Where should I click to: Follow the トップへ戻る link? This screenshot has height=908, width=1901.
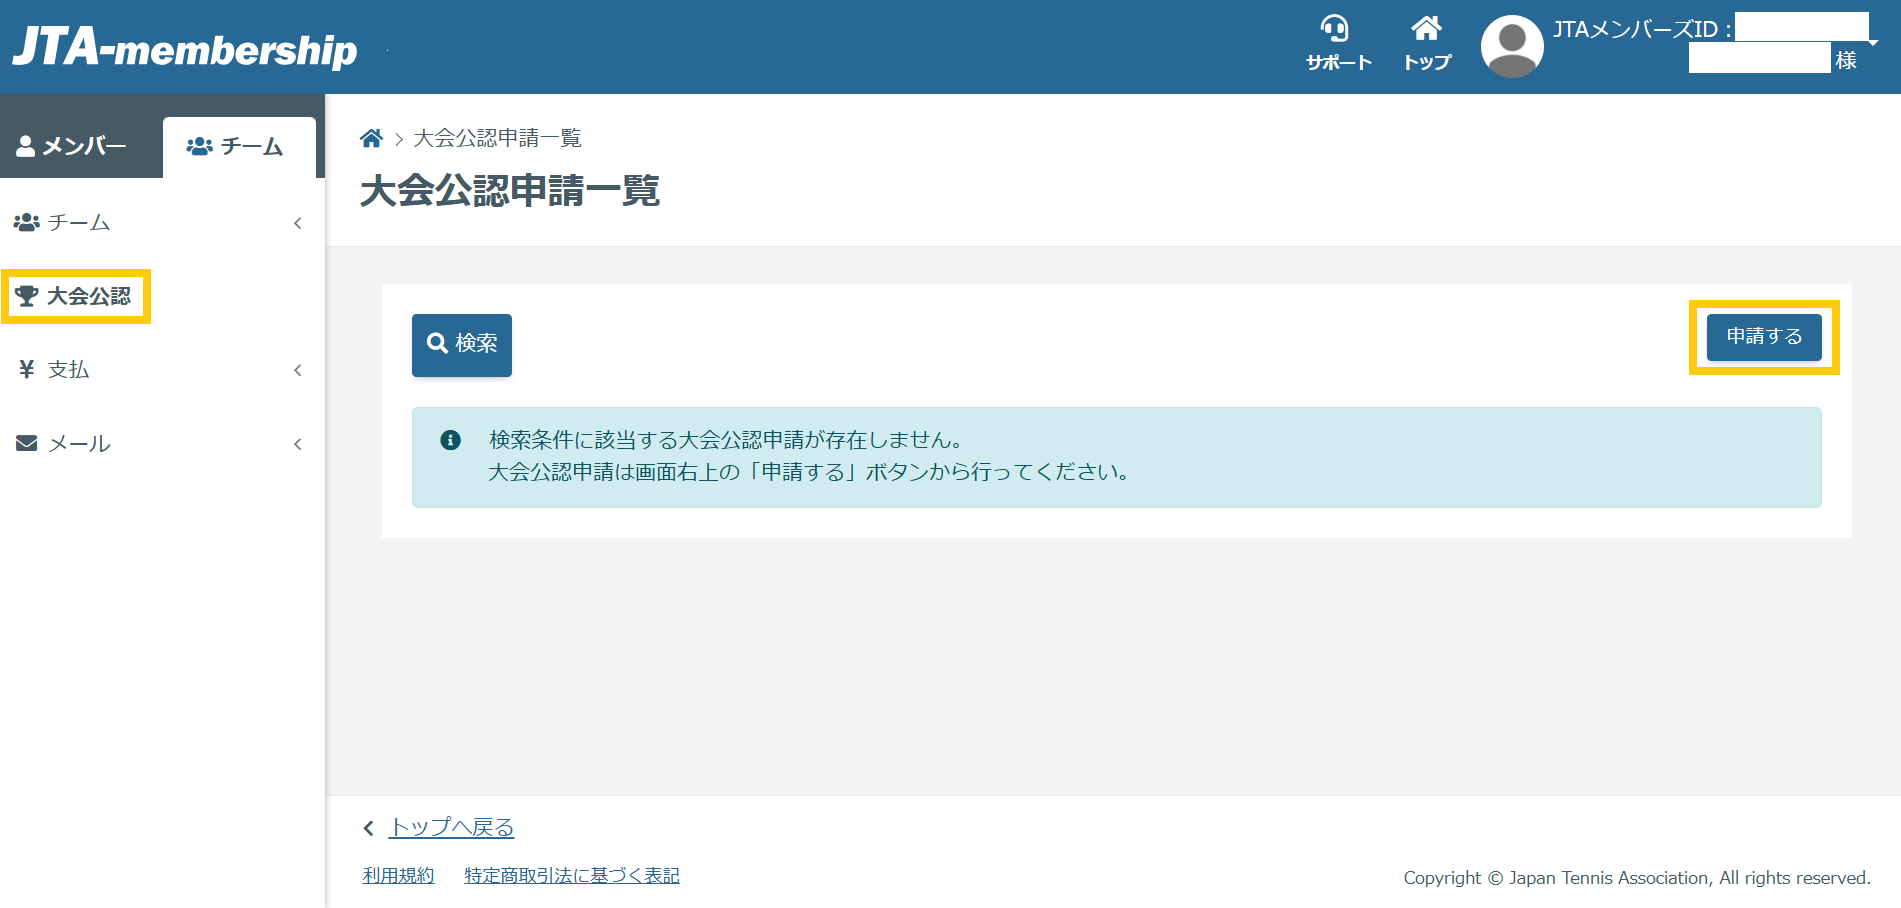(x=451, y=827)
